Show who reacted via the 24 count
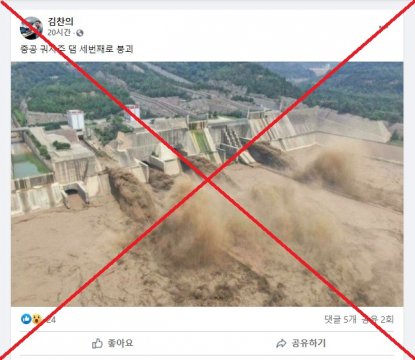 pyautogui.click(x=51, y=320)
